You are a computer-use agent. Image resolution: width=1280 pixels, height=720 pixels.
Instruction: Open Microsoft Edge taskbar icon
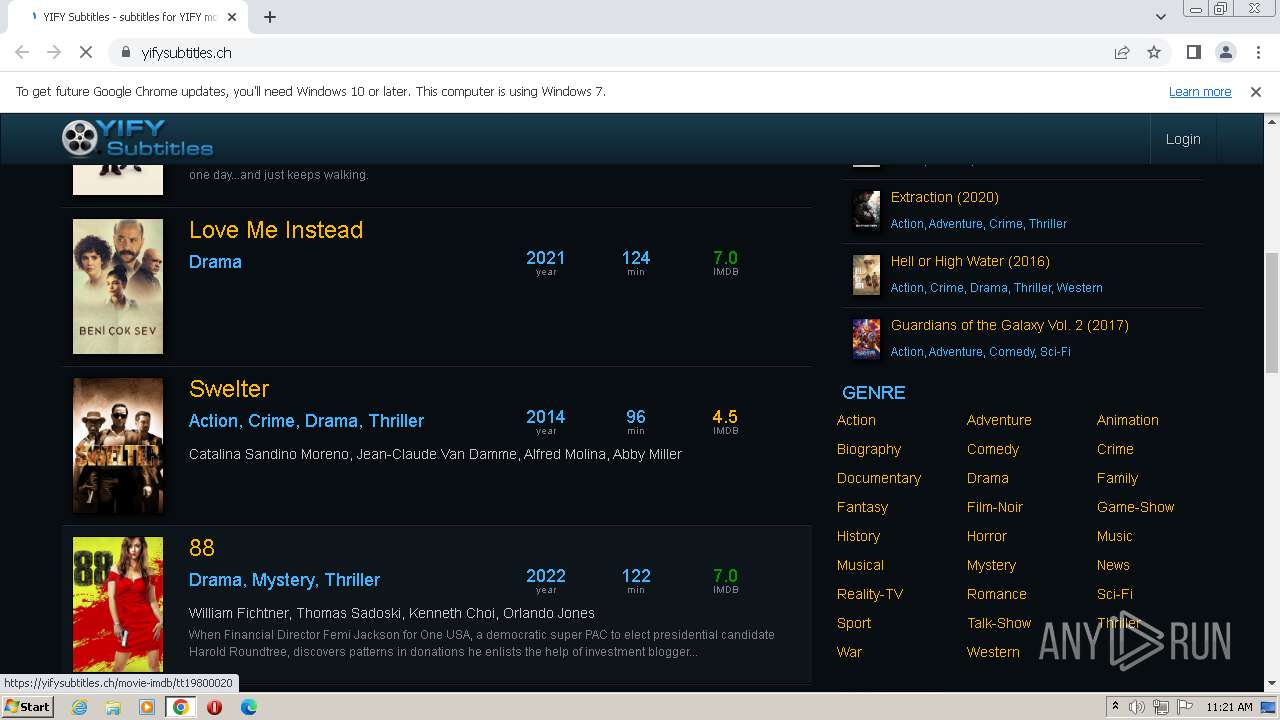pyautogui.click(x=248, y=707)
